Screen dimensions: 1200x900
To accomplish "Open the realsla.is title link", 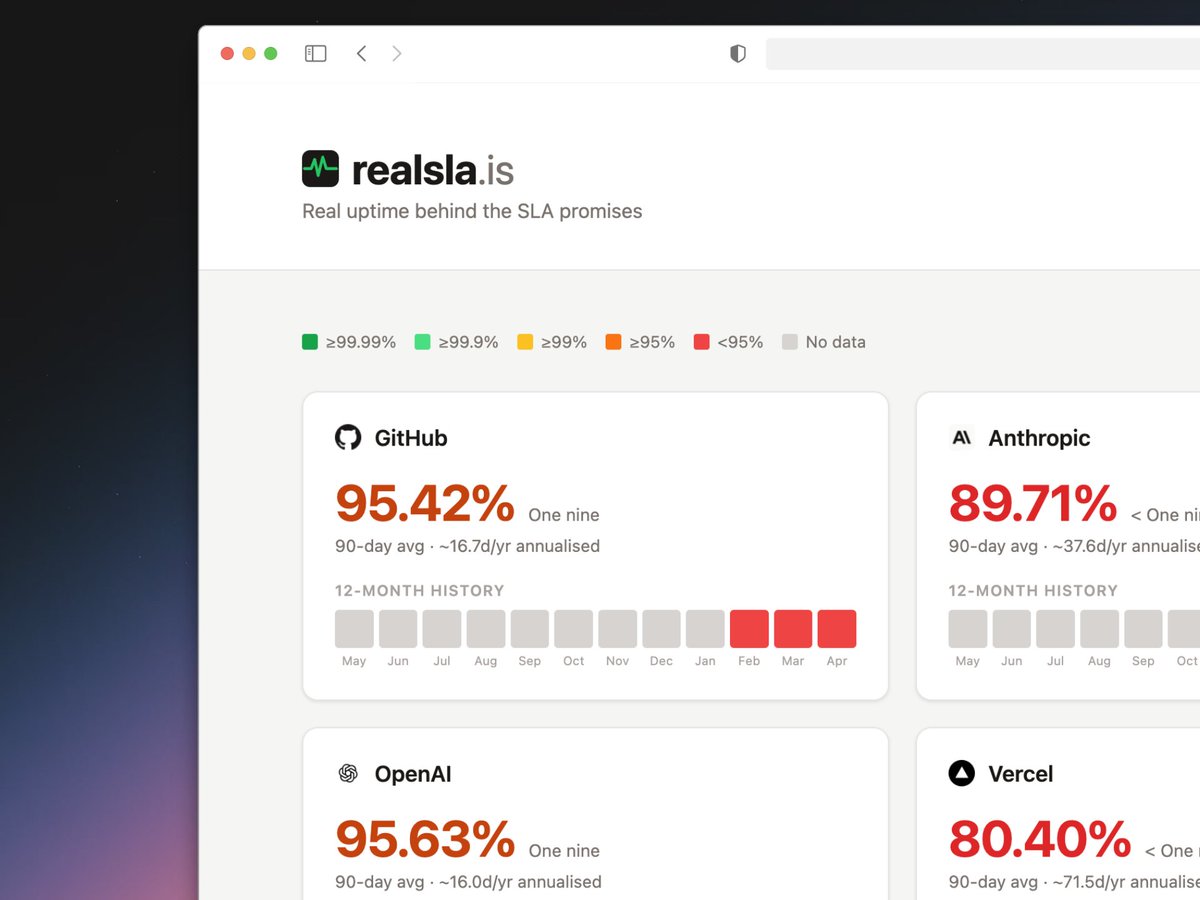I will coord(433,170).
